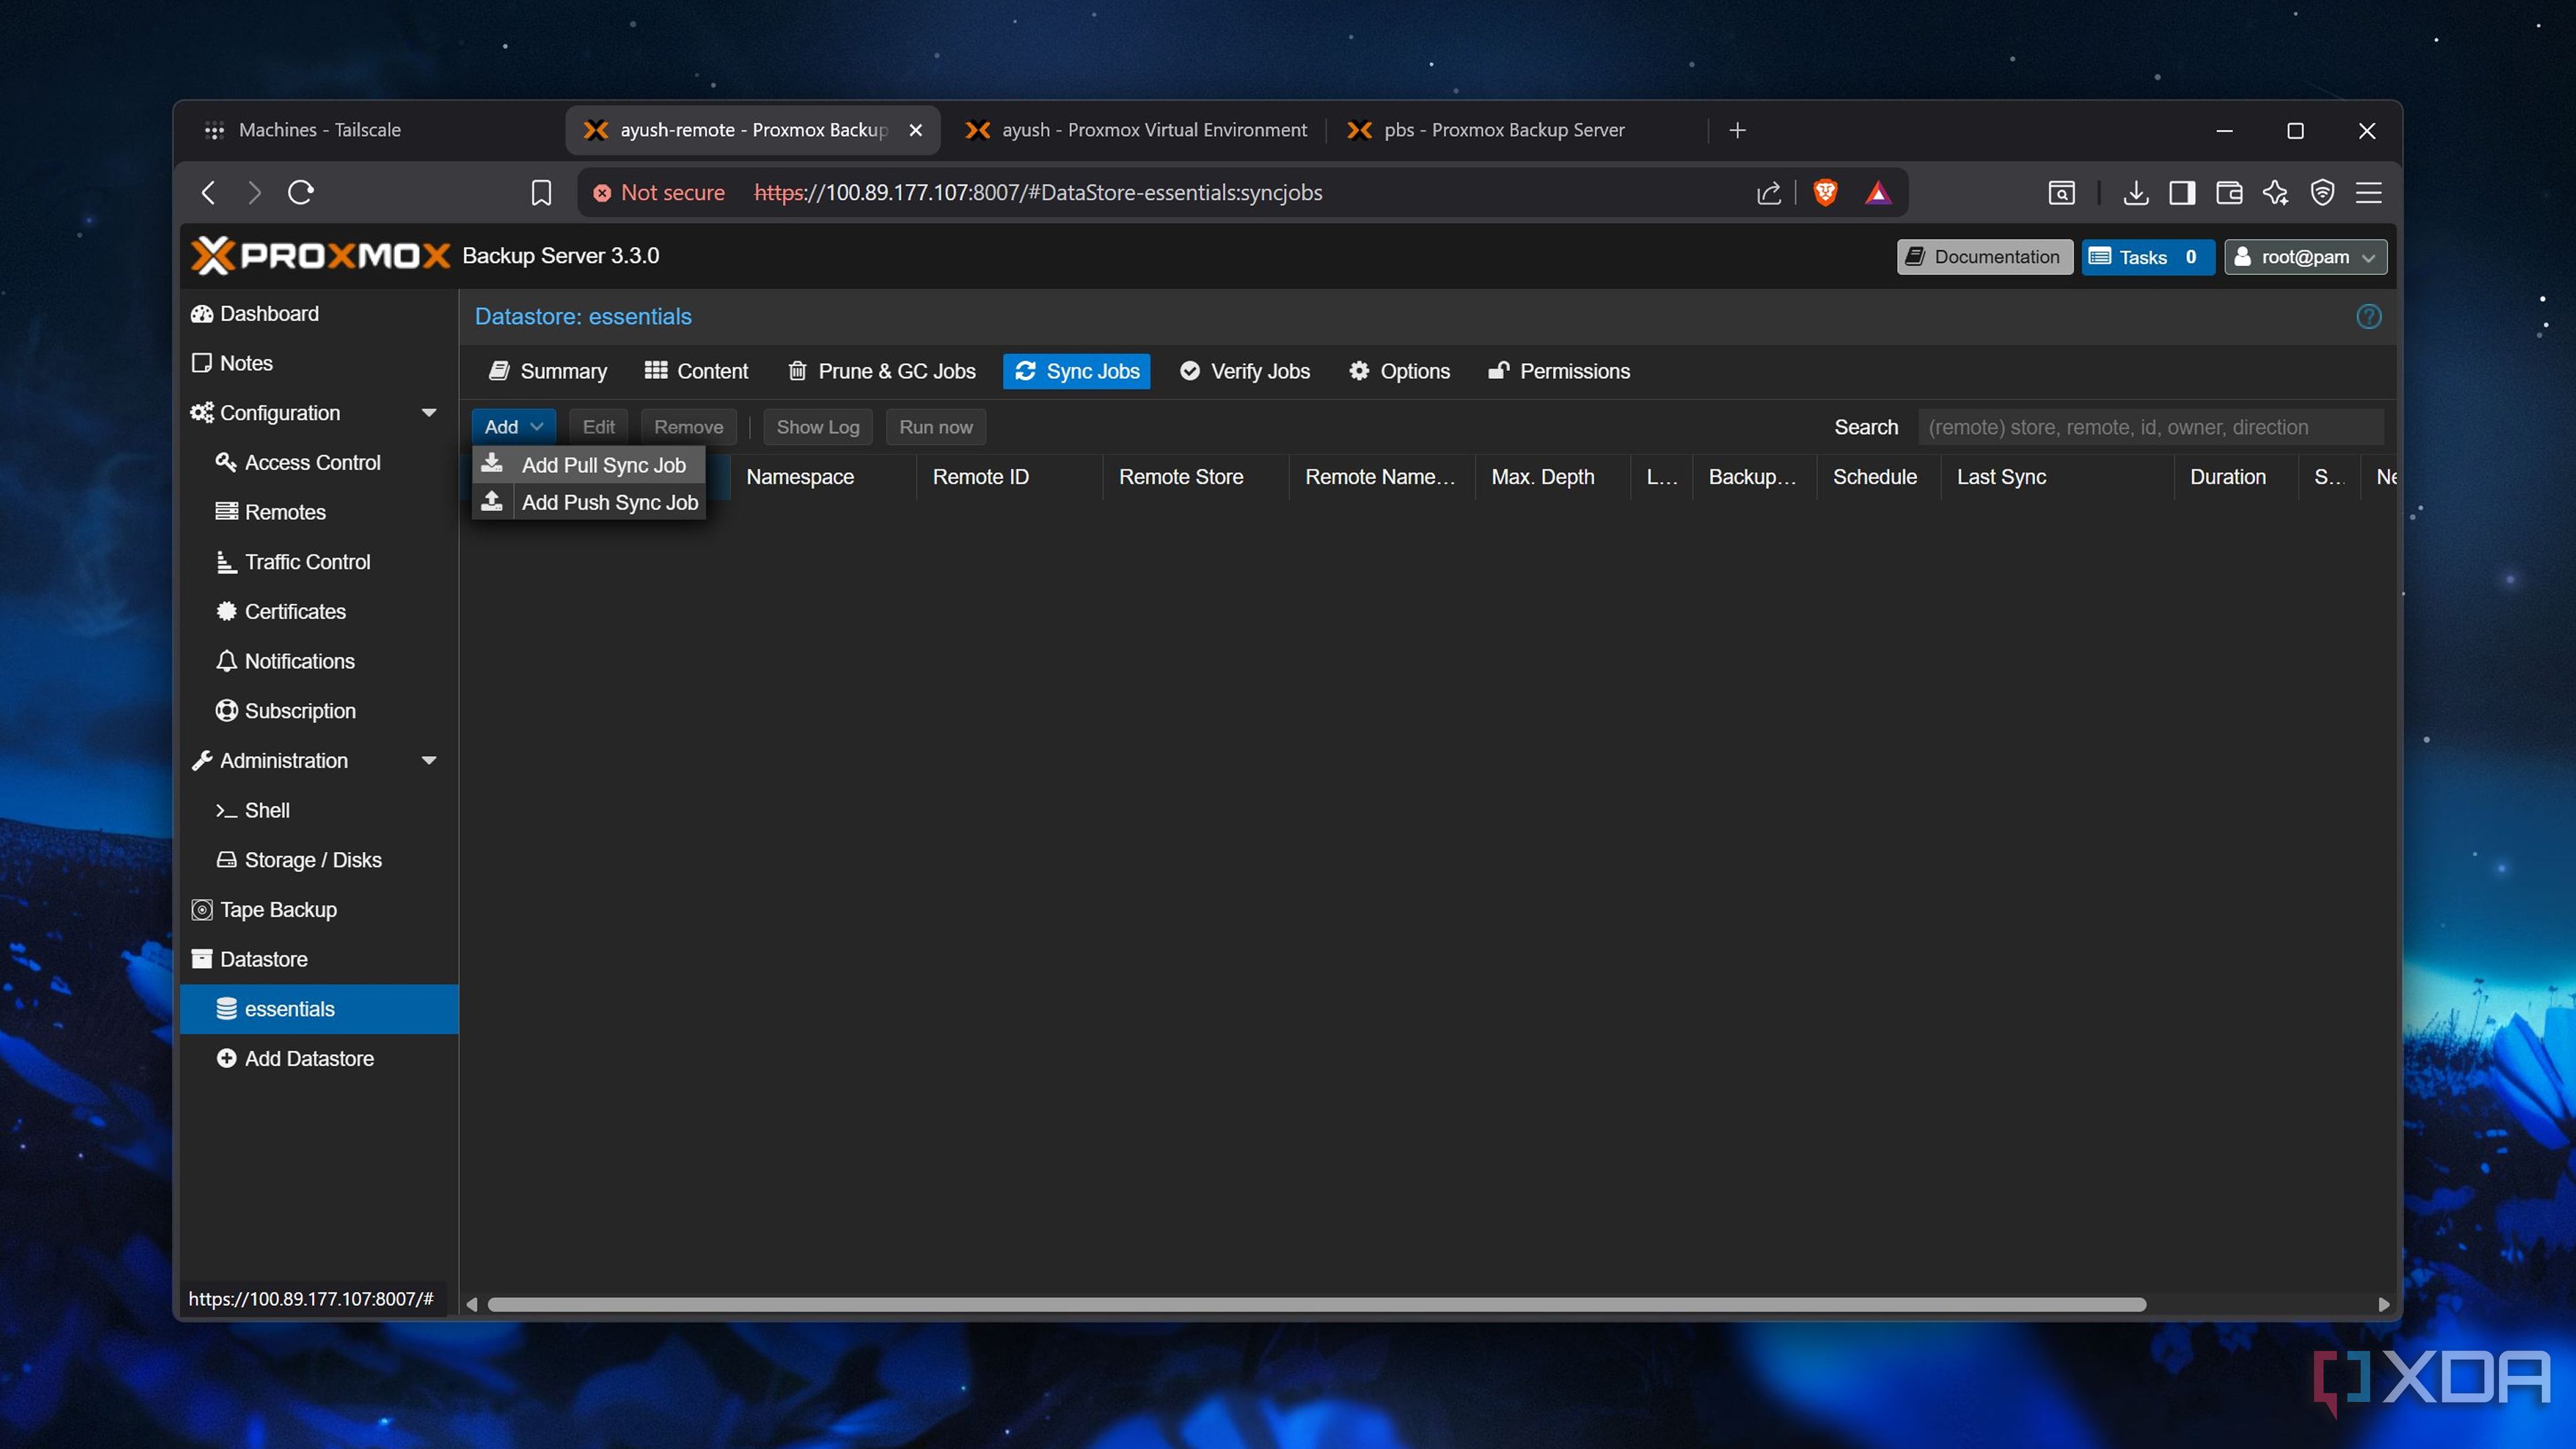
Task: Open the Verify Jobs tab
Action: tap(1245, 371)
